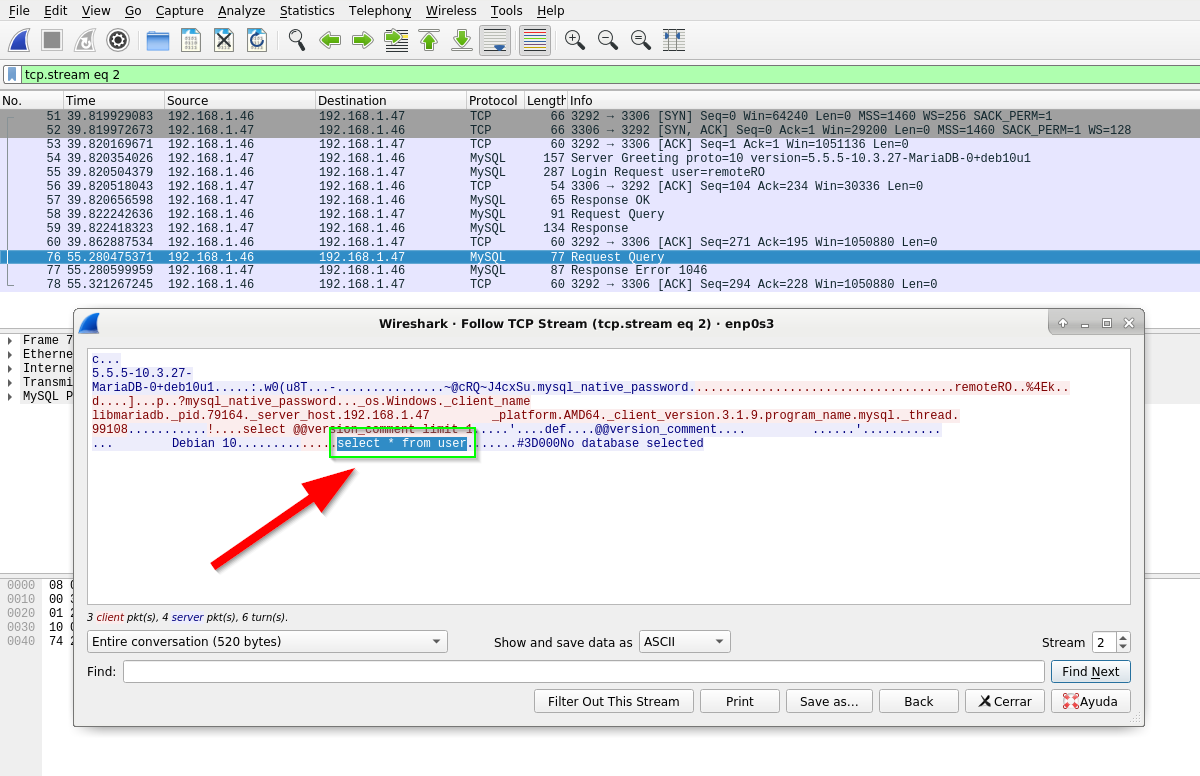Open the ASCII data format dropdown
The width and height of the screenshot is (1200, 776).
684,642
